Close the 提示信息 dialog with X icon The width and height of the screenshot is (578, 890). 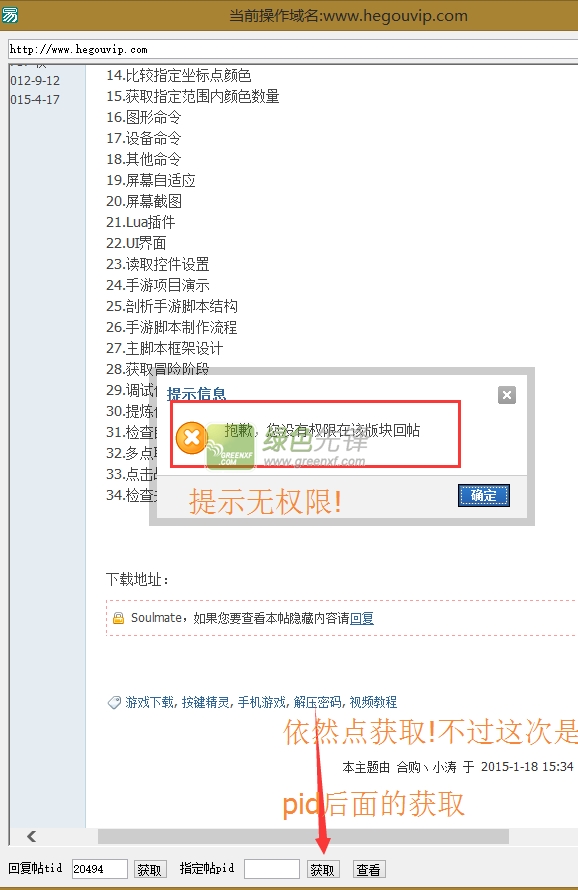point(506,394)
